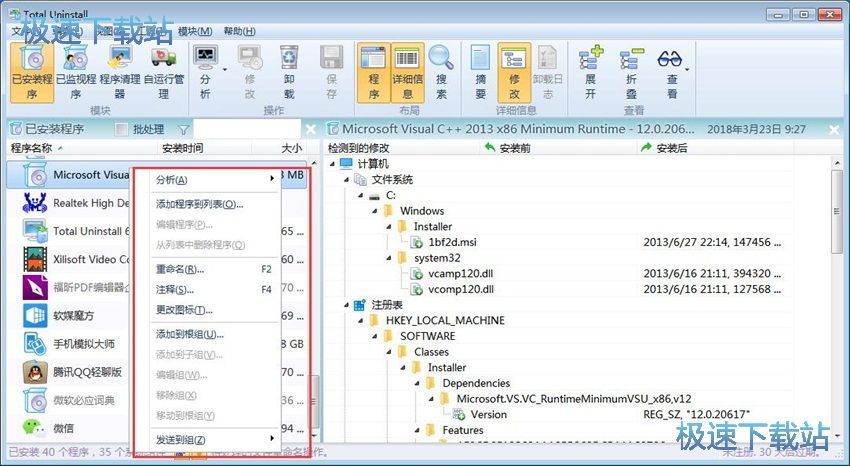Open the 帮助(H) menu
This screenshot has width=850, height=466.
[x=239, y=31]
